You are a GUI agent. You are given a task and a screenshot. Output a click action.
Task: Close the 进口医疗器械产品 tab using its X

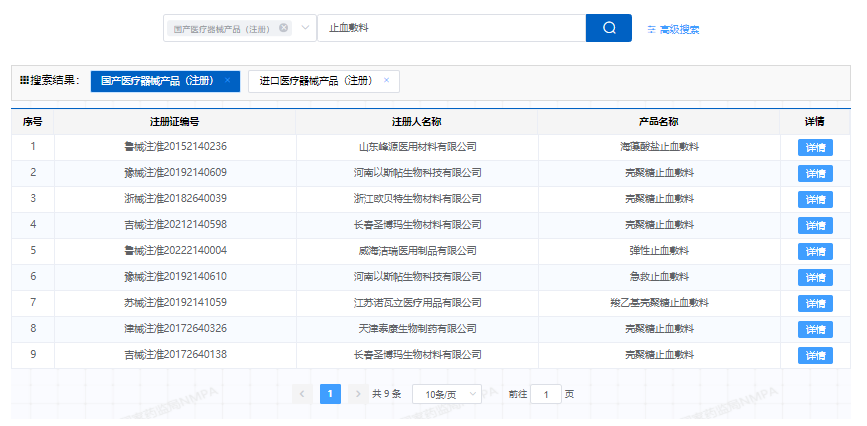tap(386, 80)
